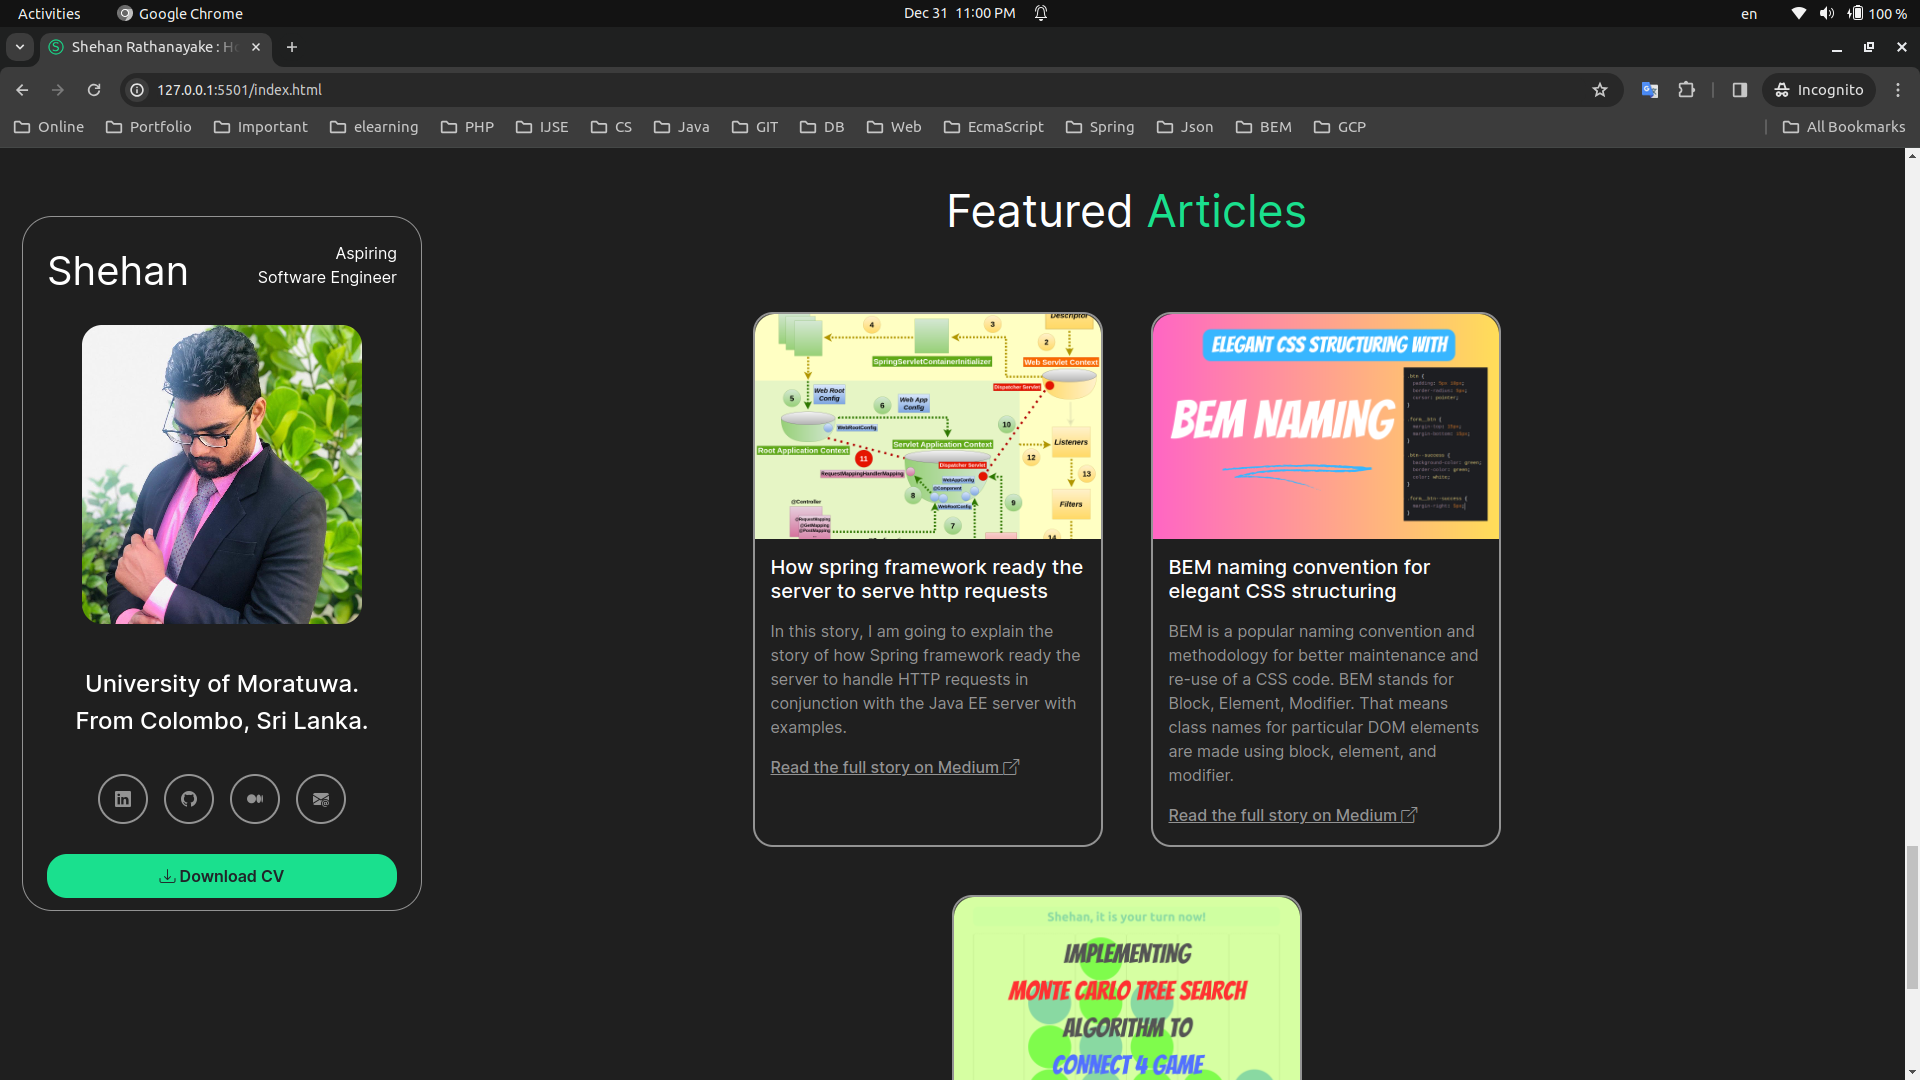Open the Chrome three-dot menu

point(1898,90)
